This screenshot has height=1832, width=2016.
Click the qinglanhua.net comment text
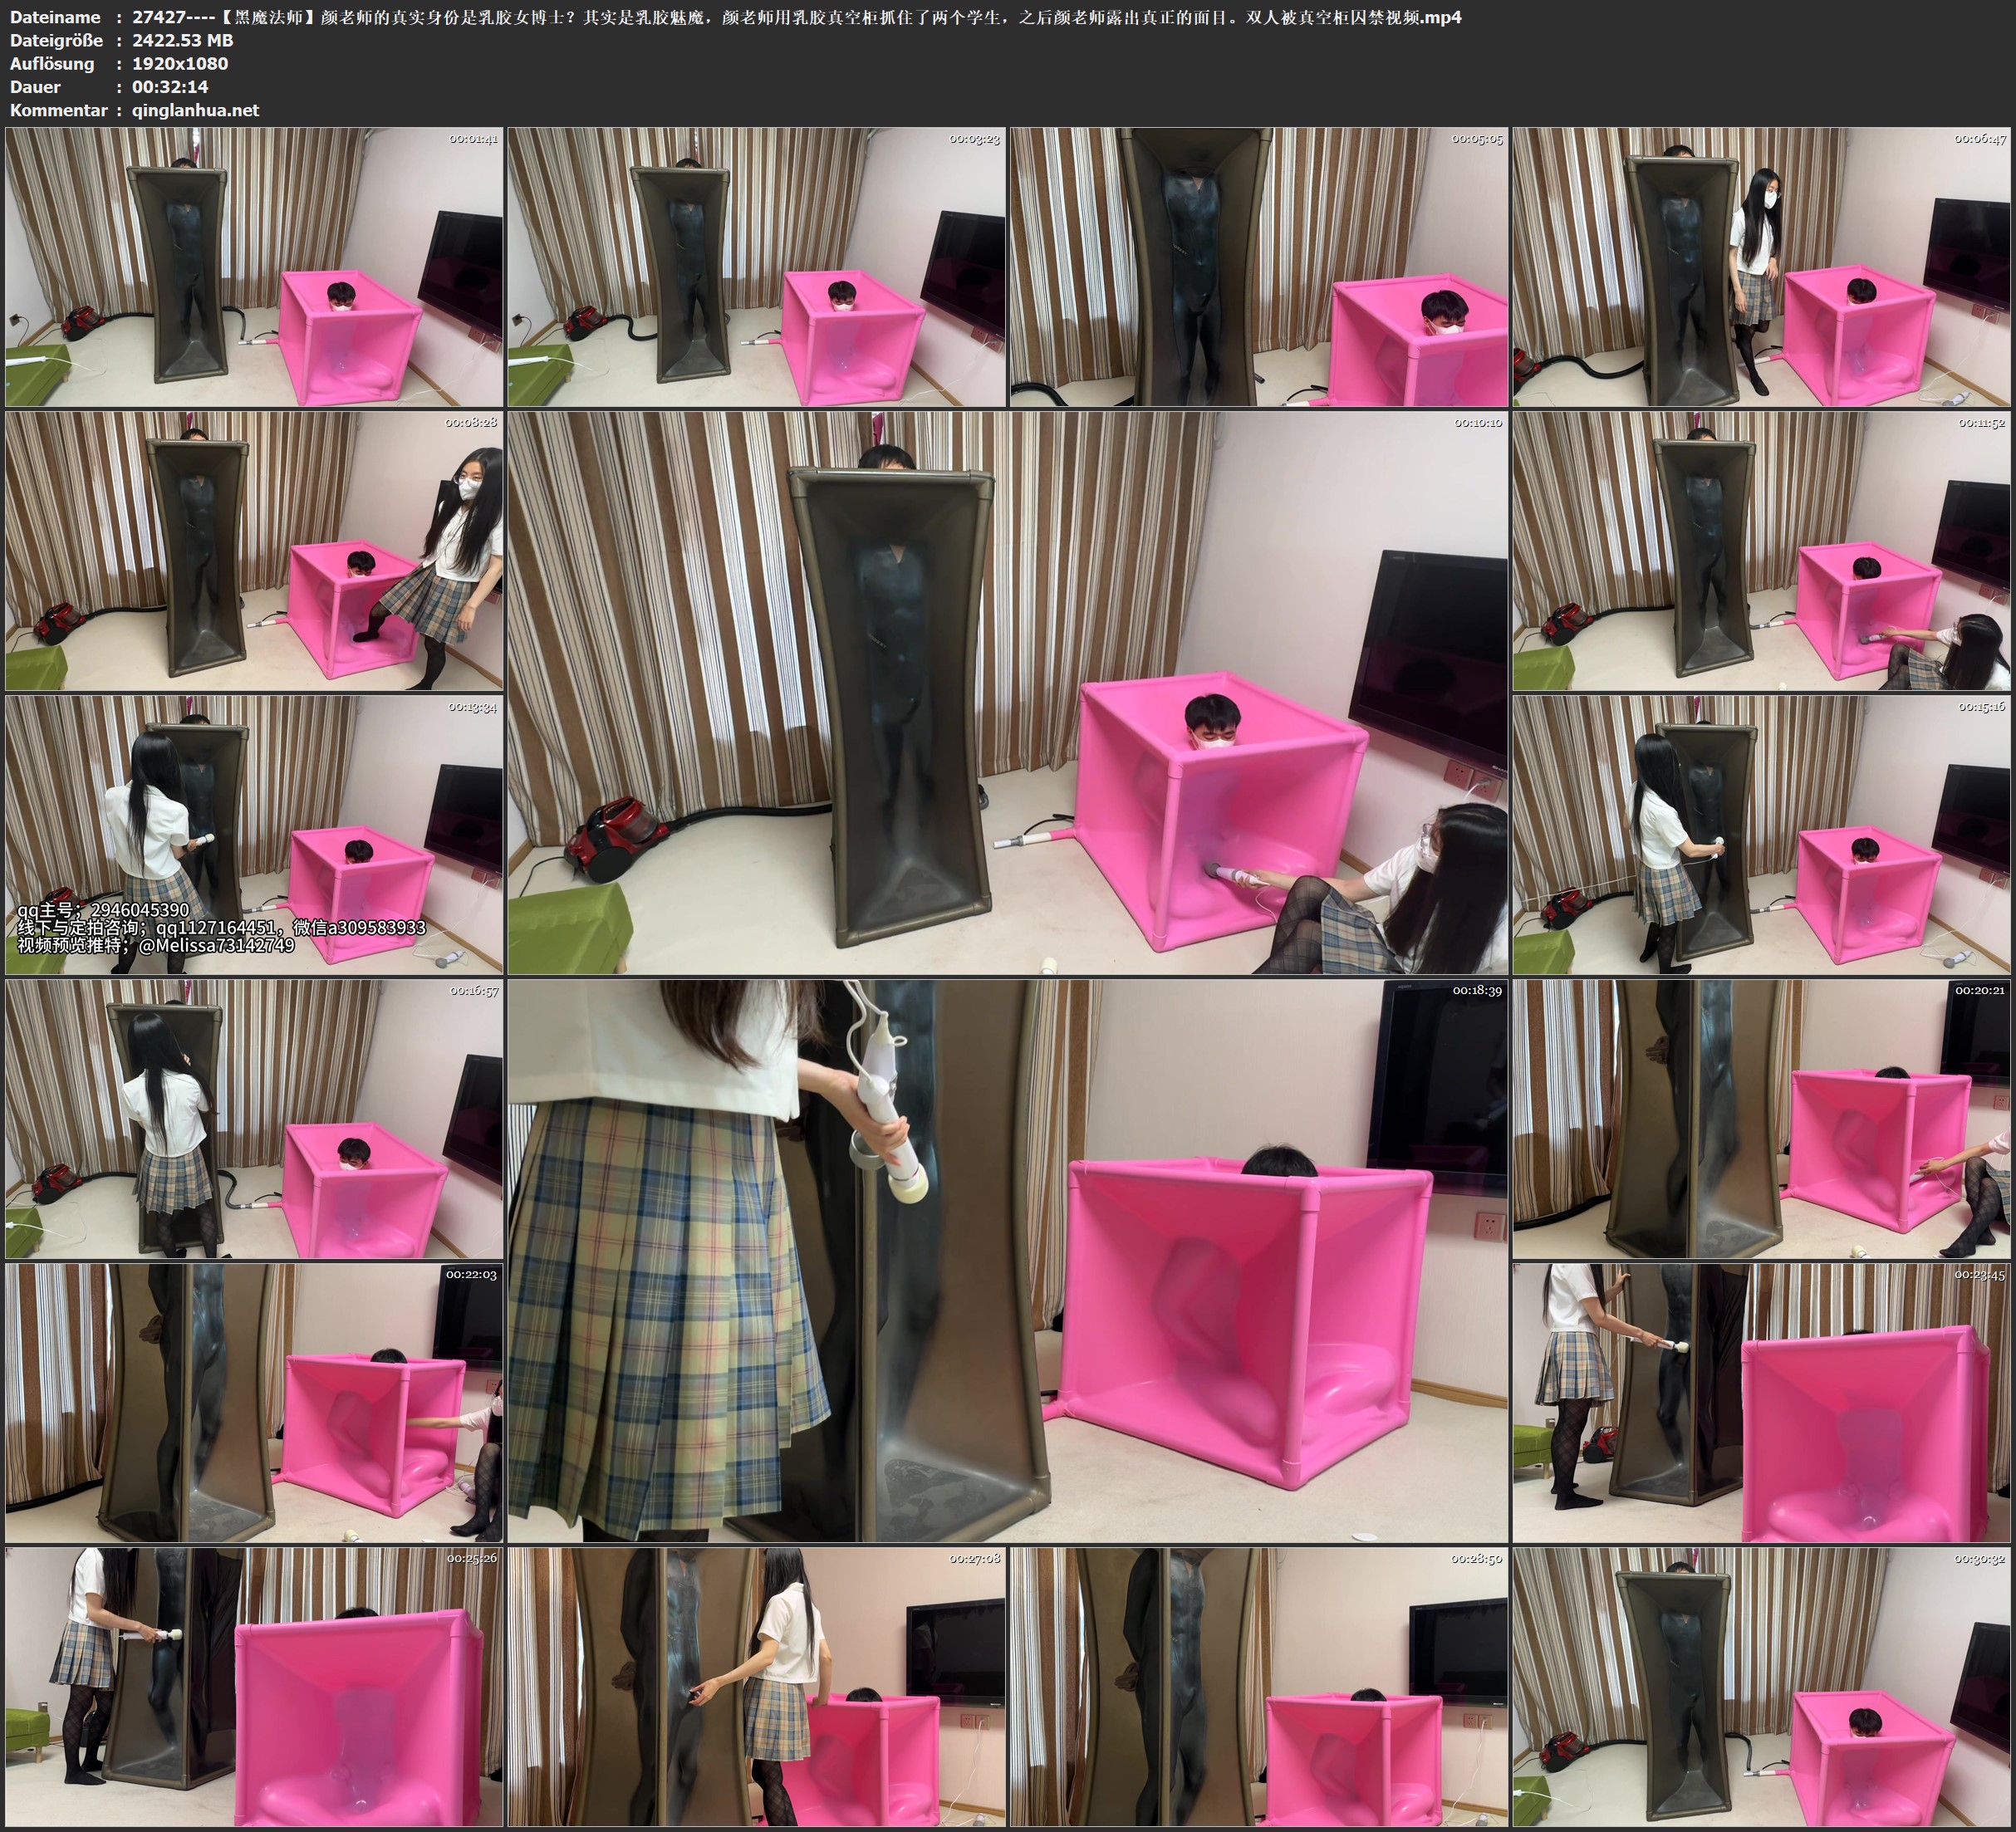coord(195,110)
